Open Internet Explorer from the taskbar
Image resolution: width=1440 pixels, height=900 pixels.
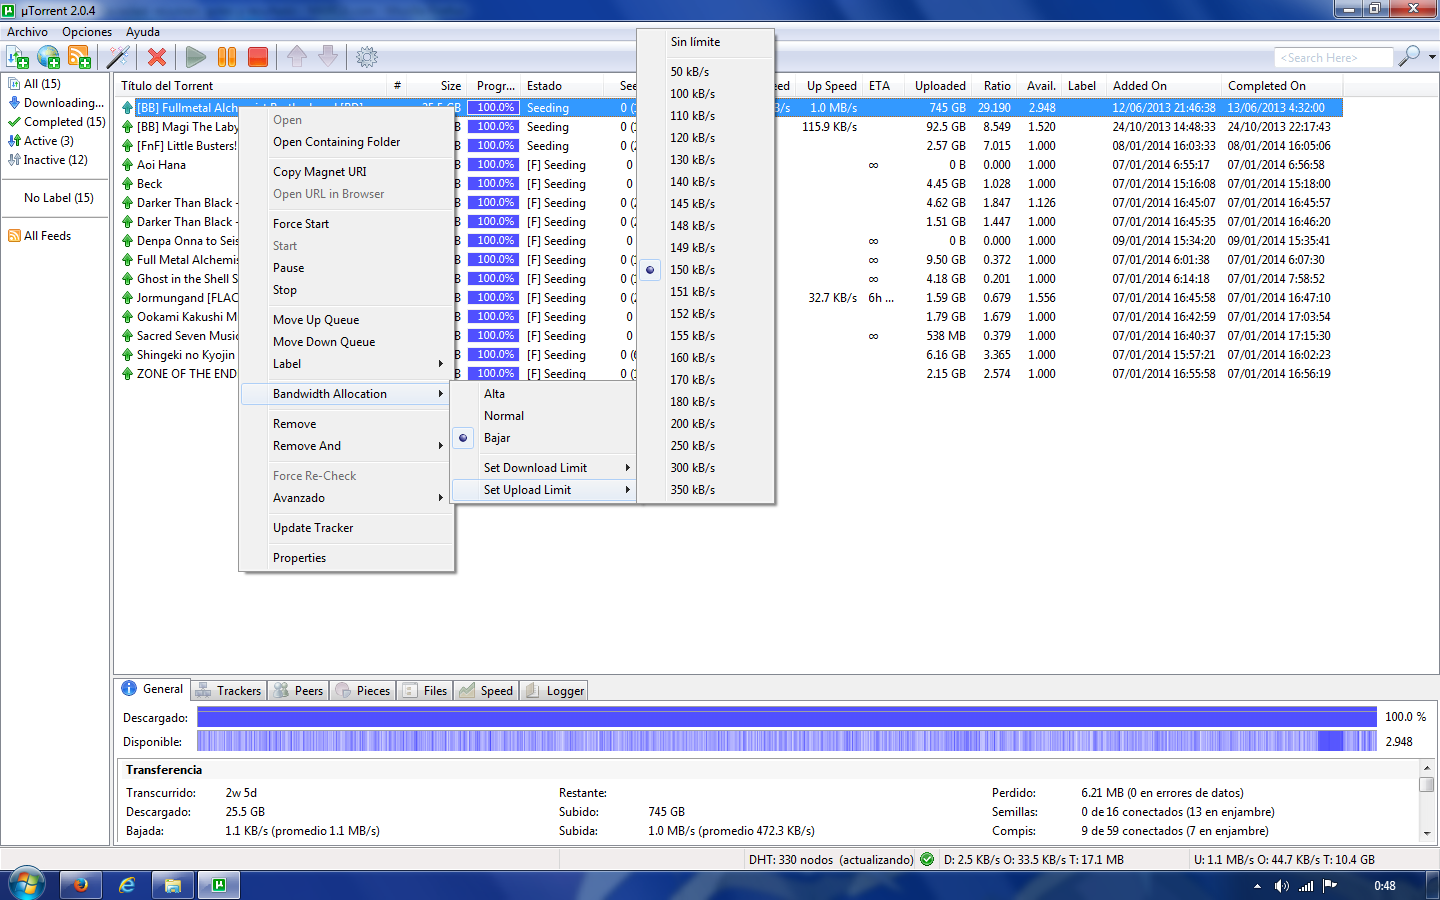pyautogui.click(x=127, y=885)
